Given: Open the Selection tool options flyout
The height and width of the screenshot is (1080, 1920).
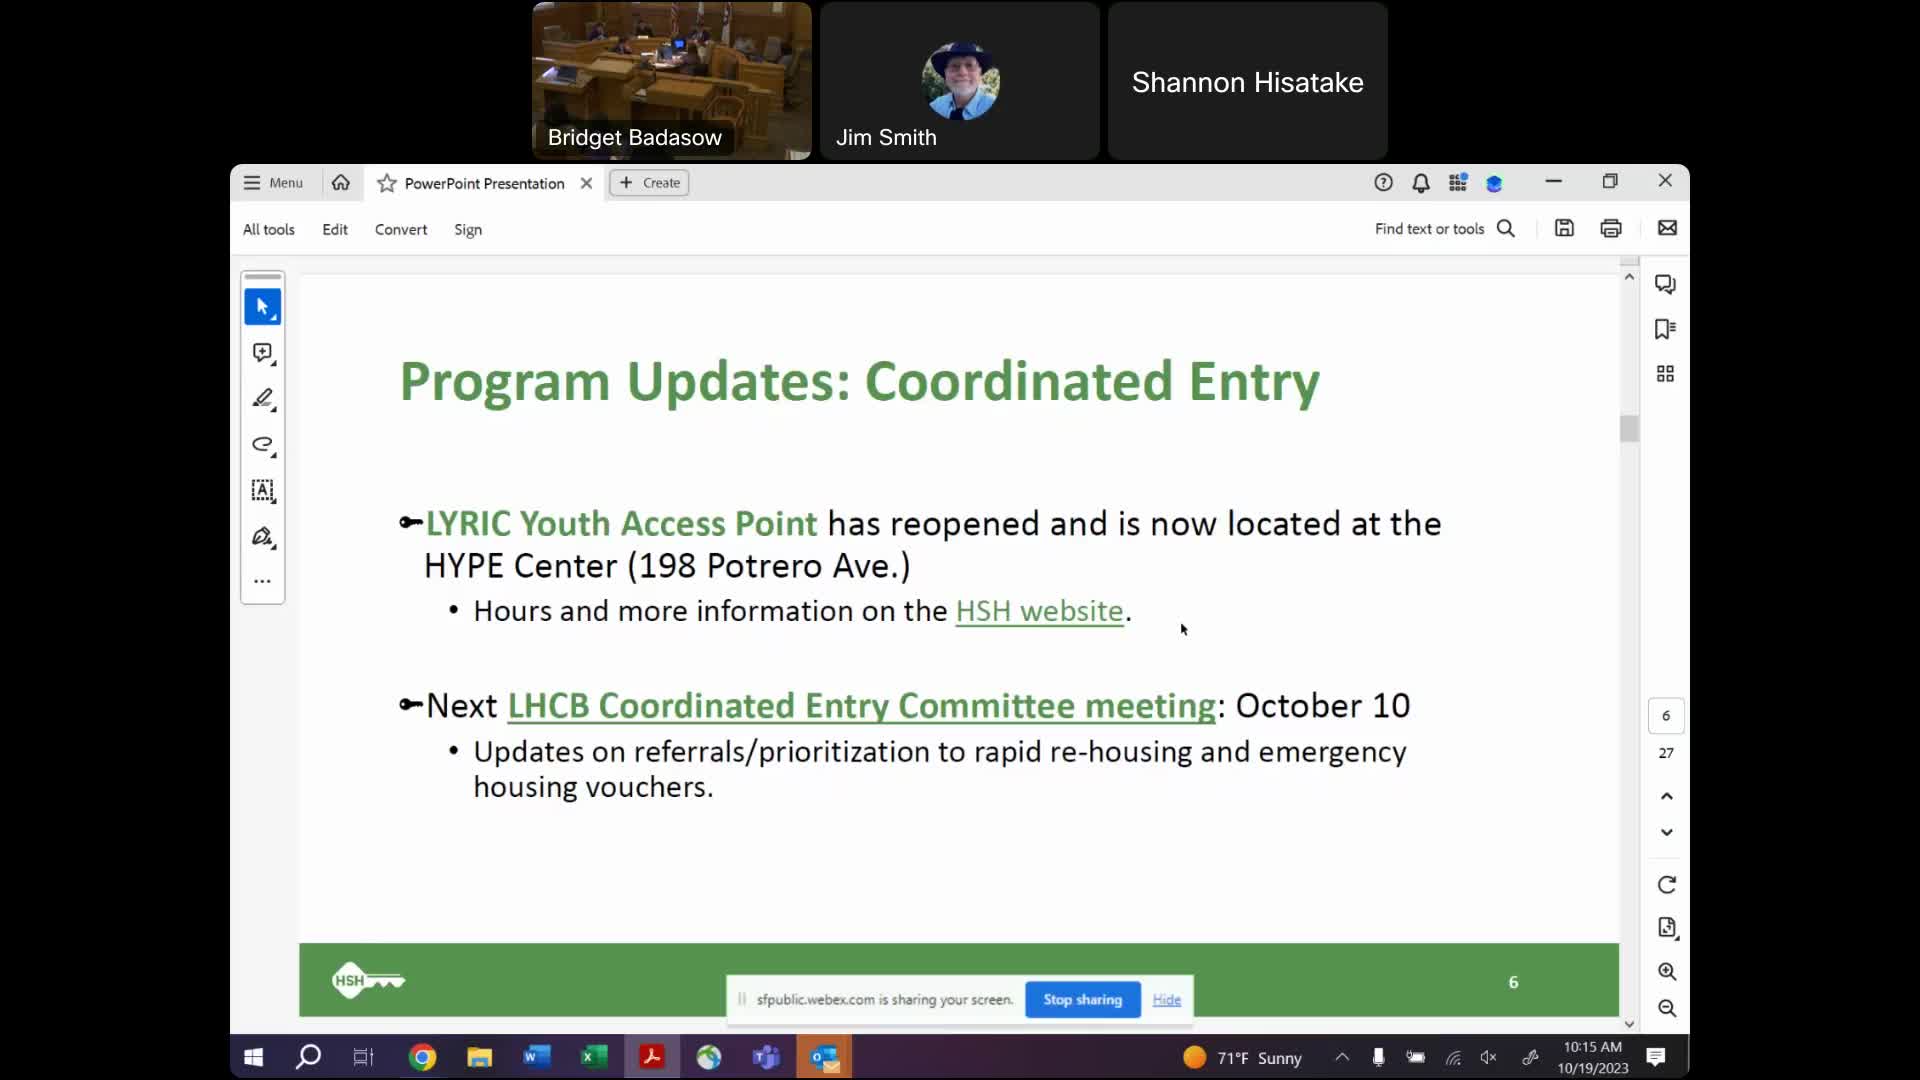Looking at the screenshot, I should point(273,316).
